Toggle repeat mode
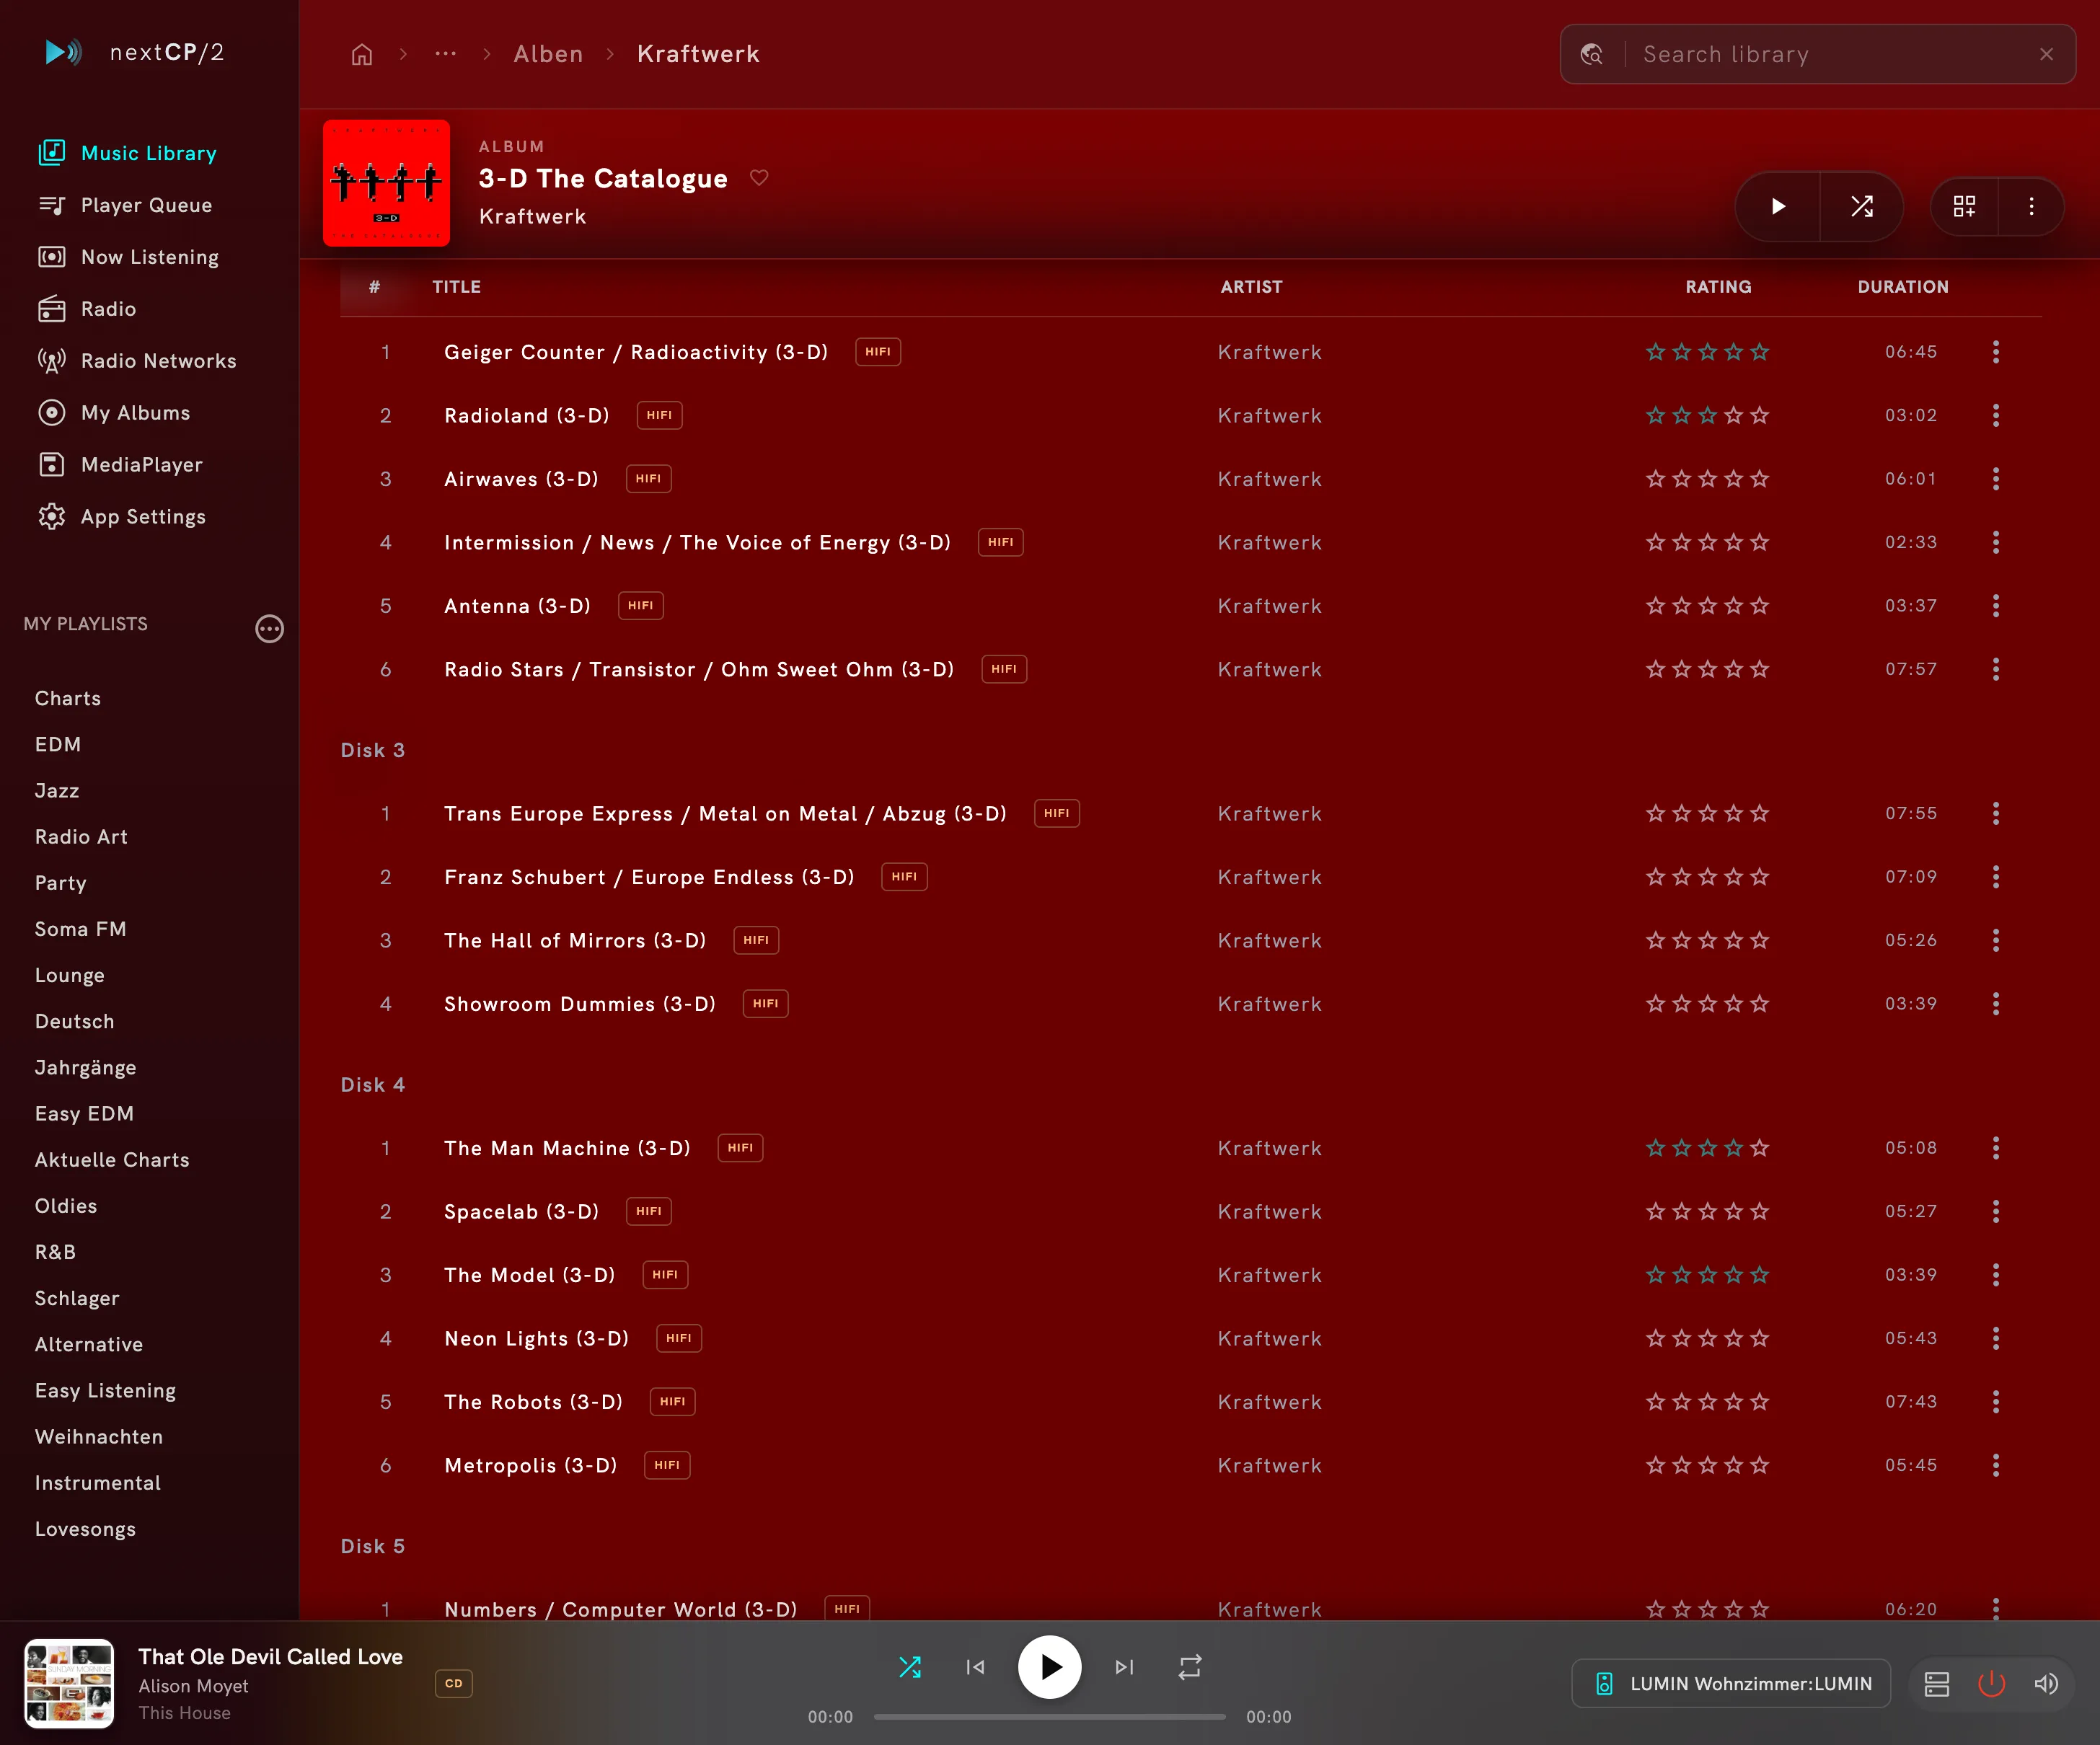 click(x=1190, y=1667)
